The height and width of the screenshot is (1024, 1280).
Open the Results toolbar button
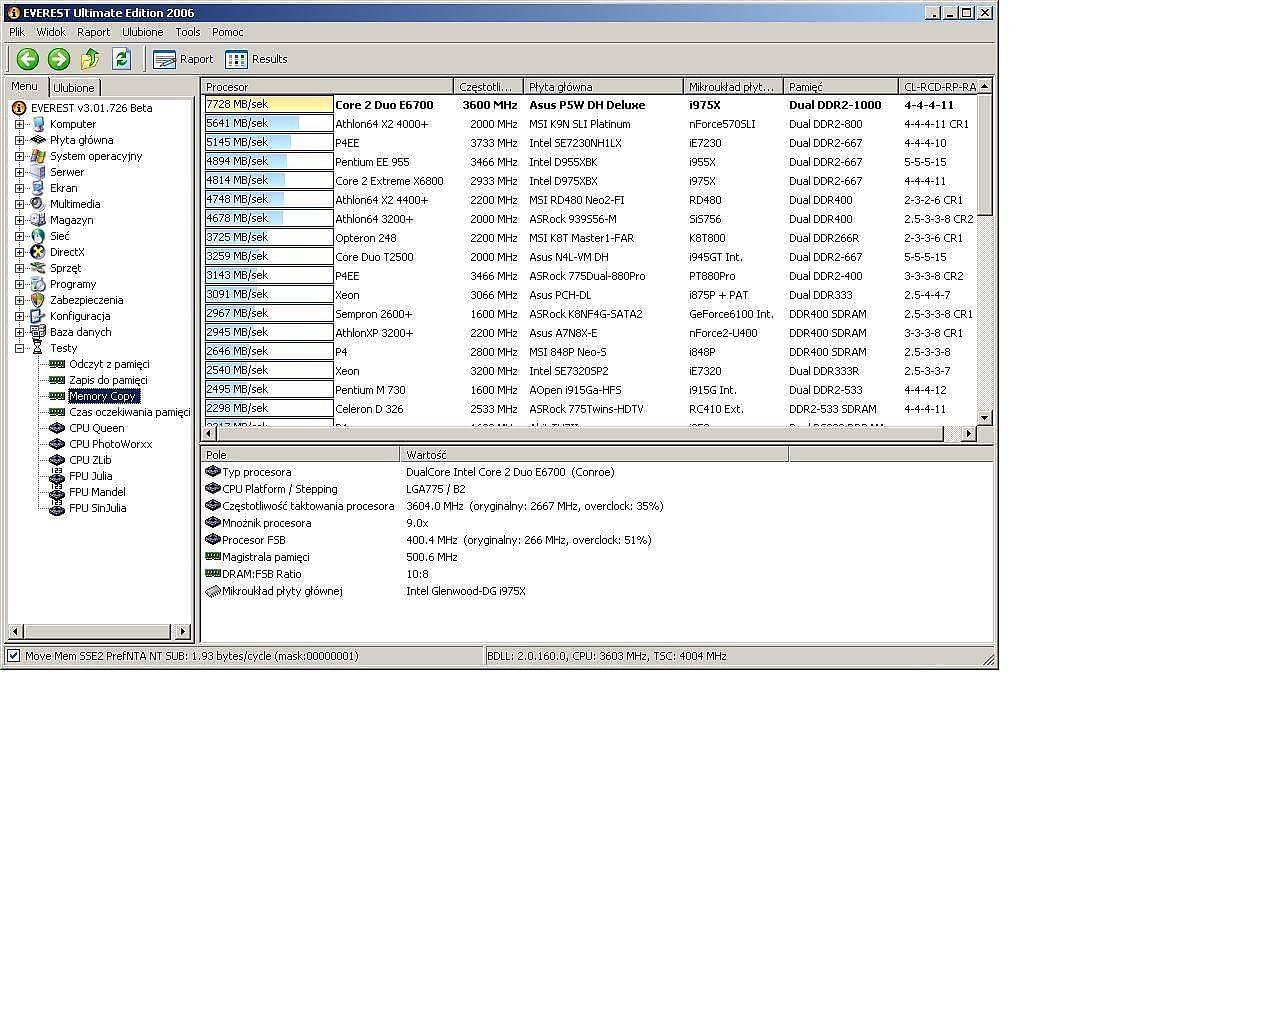click(x=256, y=59)
